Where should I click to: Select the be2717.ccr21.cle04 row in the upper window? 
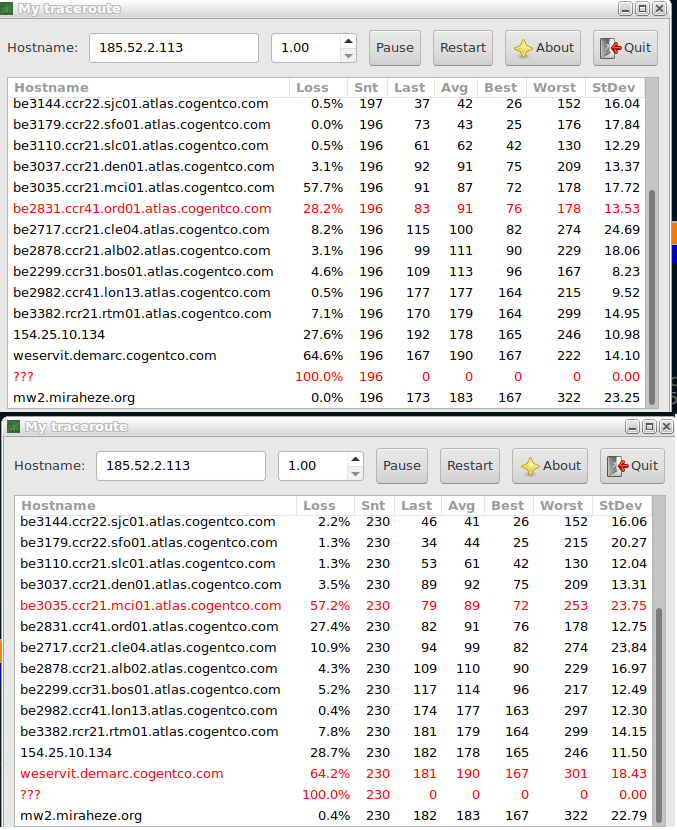pos(327,230)
